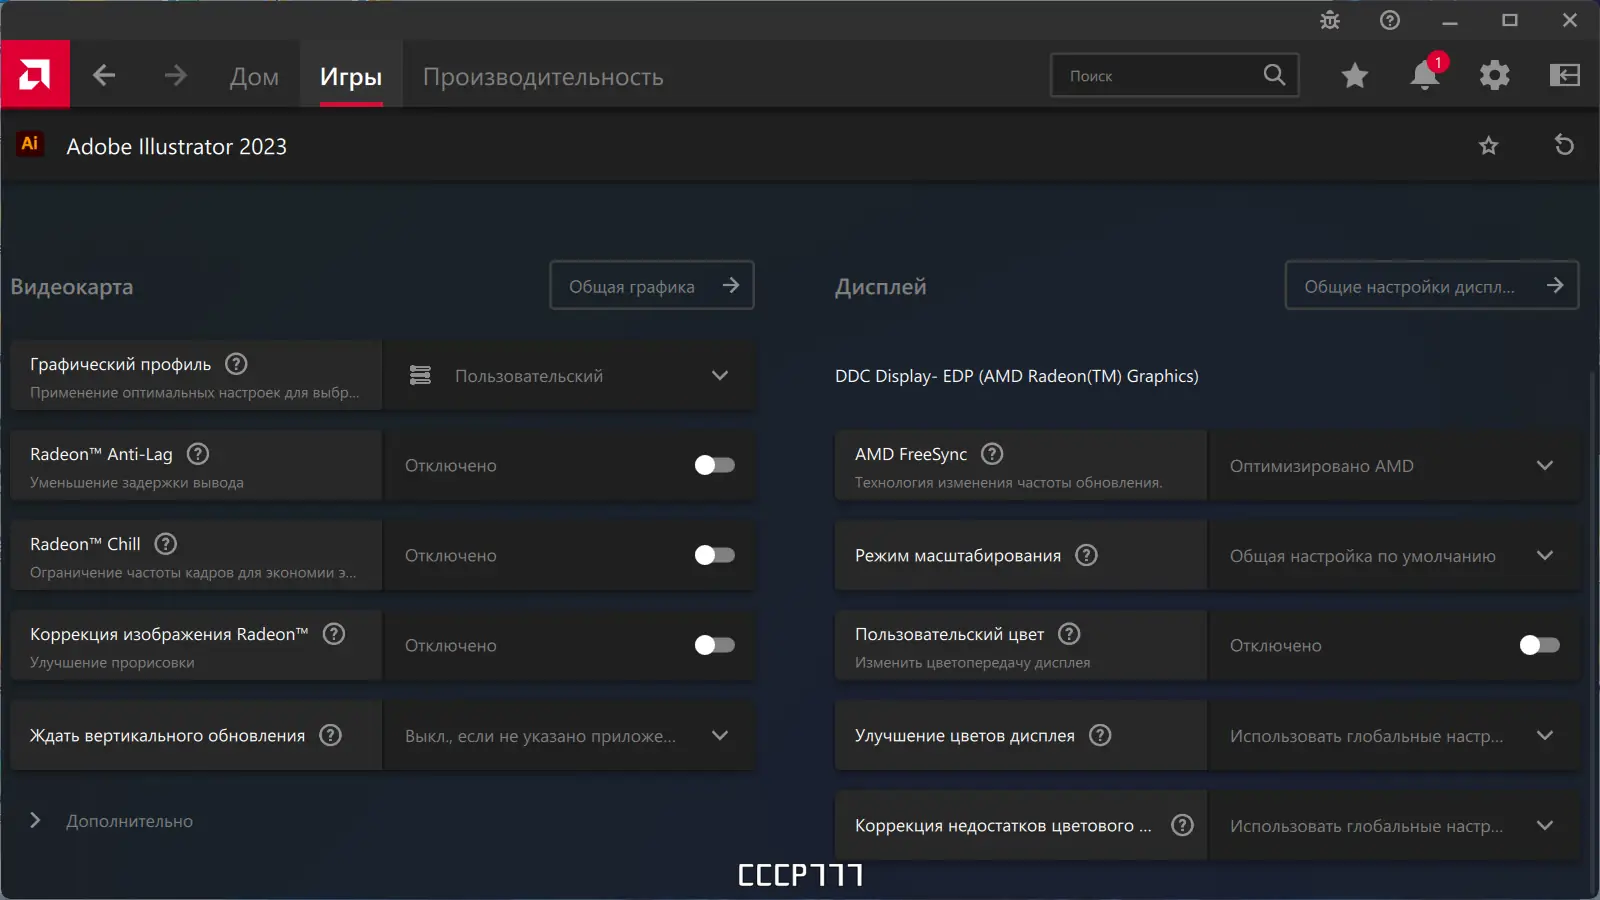Open settings gear
Image resolution: width=1600 pixels, height=900 pixels.
[x=1495, y=75]
